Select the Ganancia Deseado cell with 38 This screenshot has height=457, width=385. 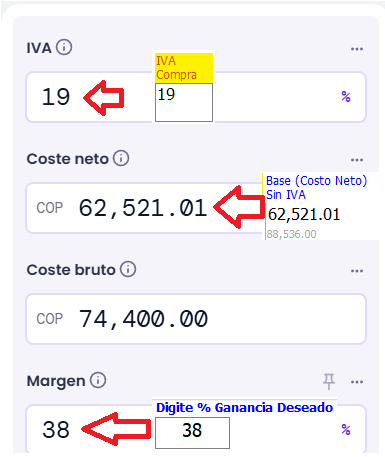tap(192, 433)
